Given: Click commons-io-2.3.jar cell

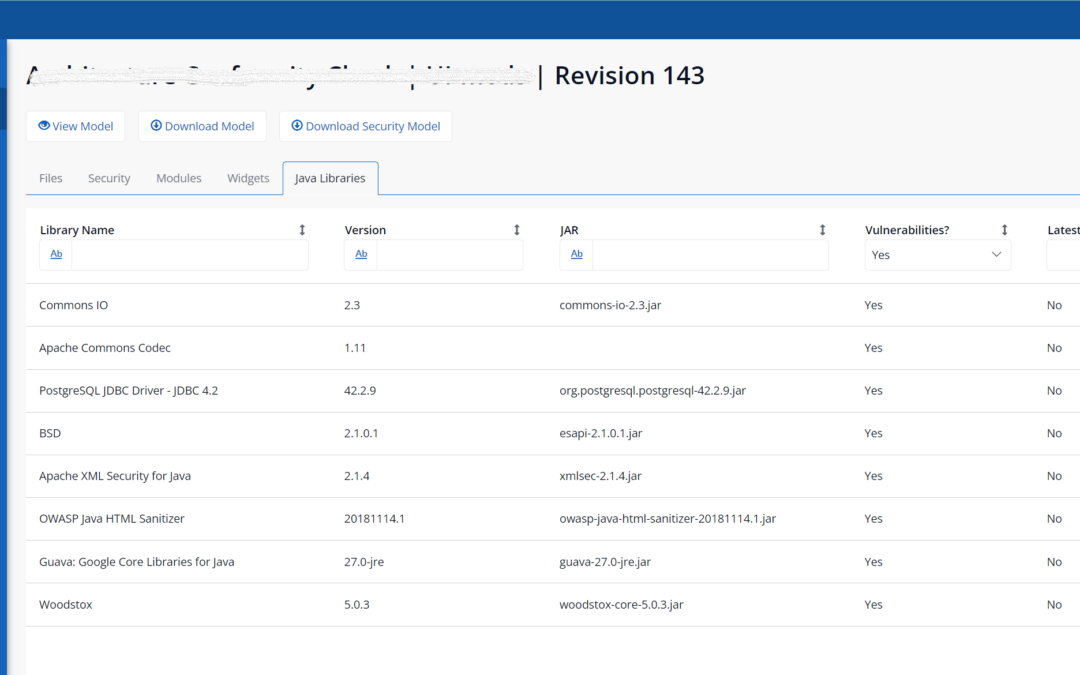Looking at the screenshot, I should click(610, 305).
